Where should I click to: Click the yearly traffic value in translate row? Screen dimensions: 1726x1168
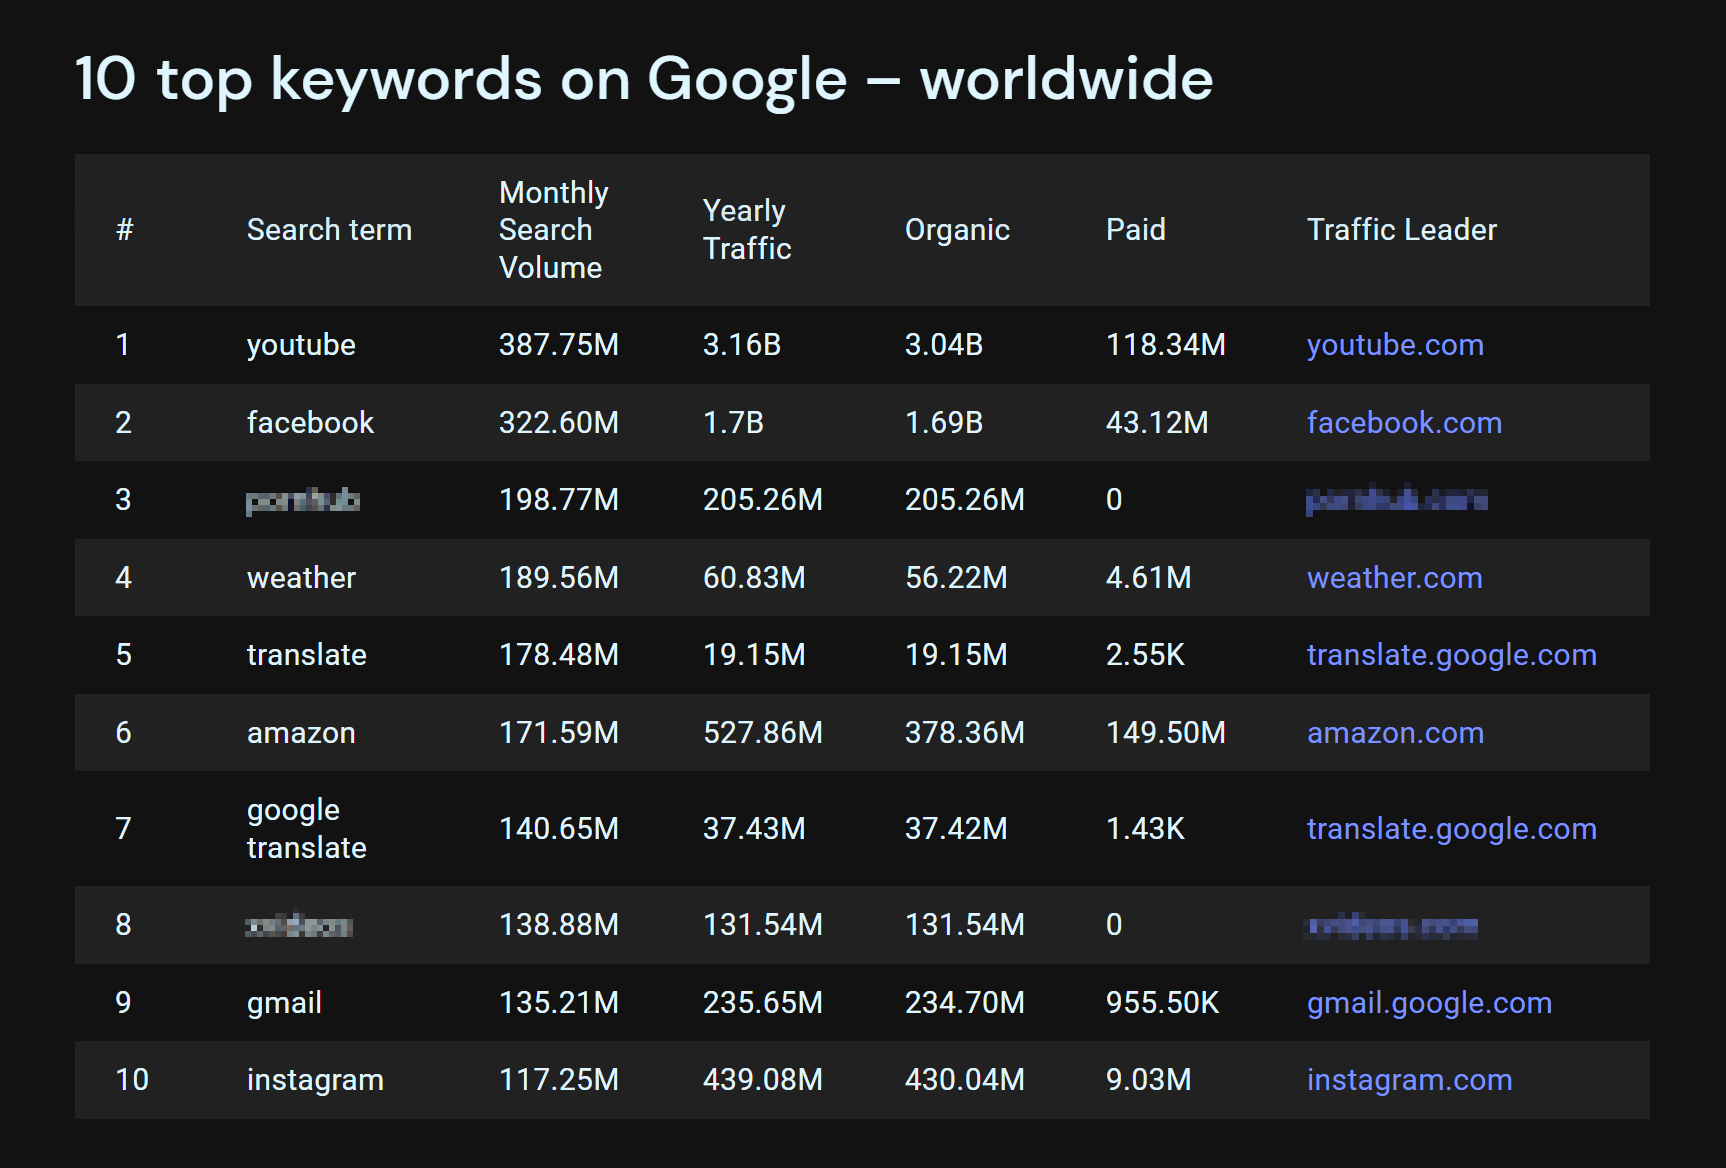[x=754, y=655]
